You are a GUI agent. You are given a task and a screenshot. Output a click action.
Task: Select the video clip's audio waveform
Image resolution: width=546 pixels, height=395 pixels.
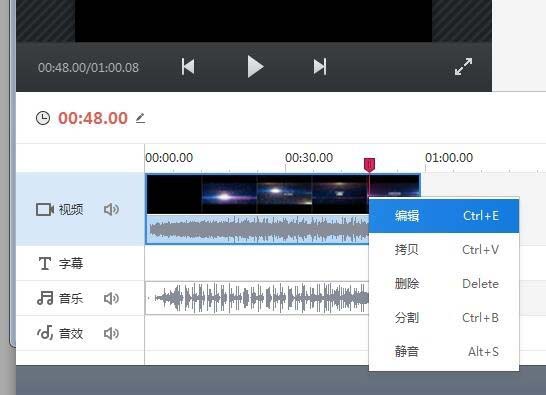click(x=258, y=229)
